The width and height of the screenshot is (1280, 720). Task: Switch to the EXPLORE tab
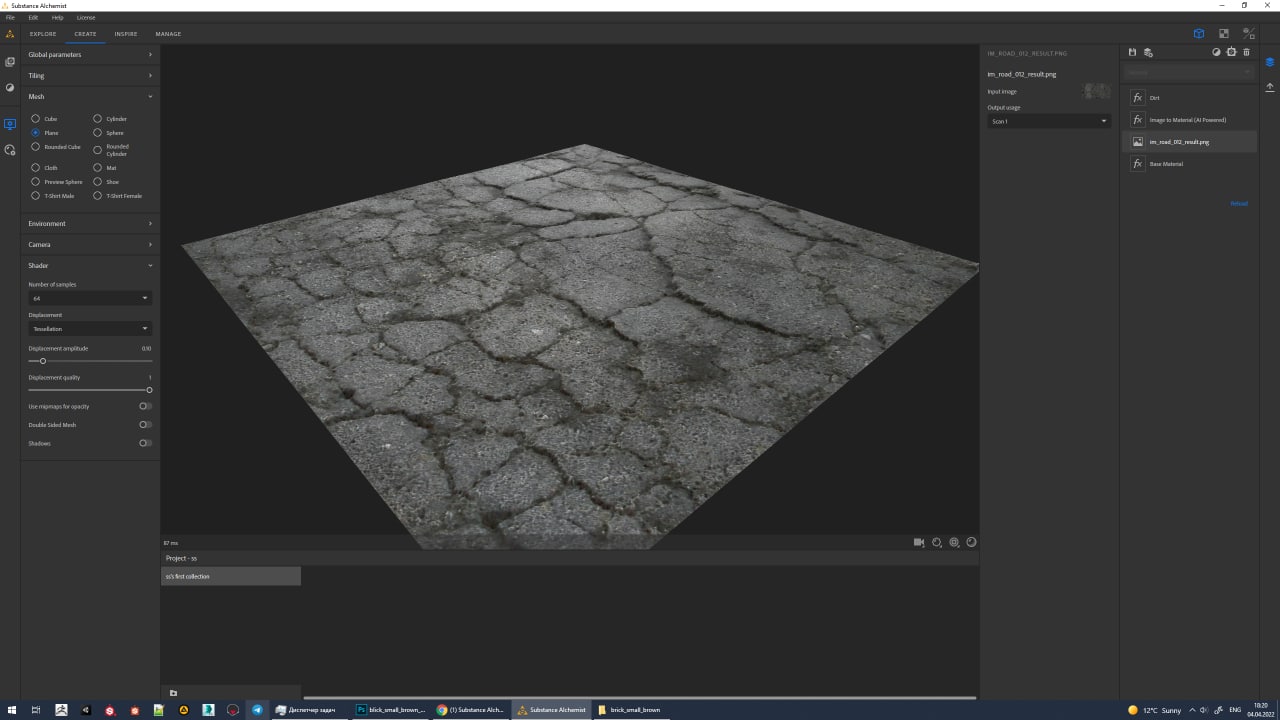click(x=43, y=34)
